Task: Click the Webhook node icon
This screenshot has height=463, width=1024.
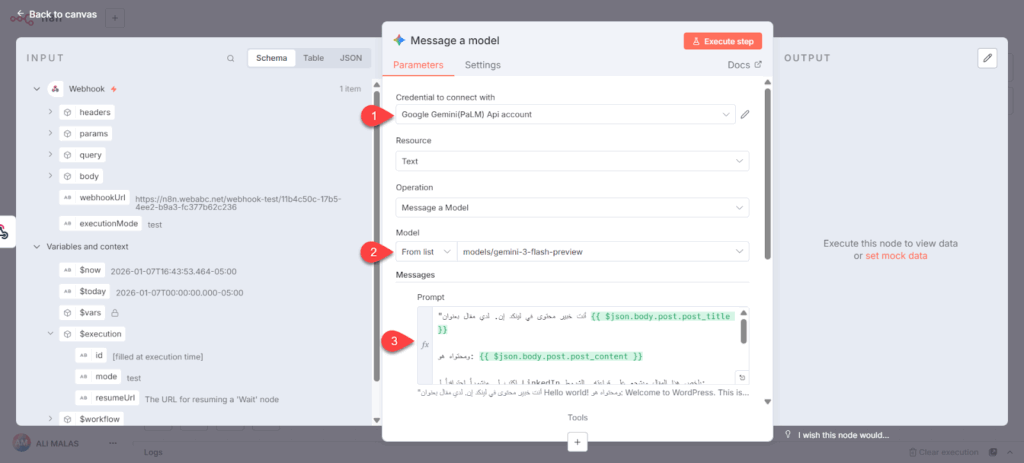Action: tap(56, 89)
